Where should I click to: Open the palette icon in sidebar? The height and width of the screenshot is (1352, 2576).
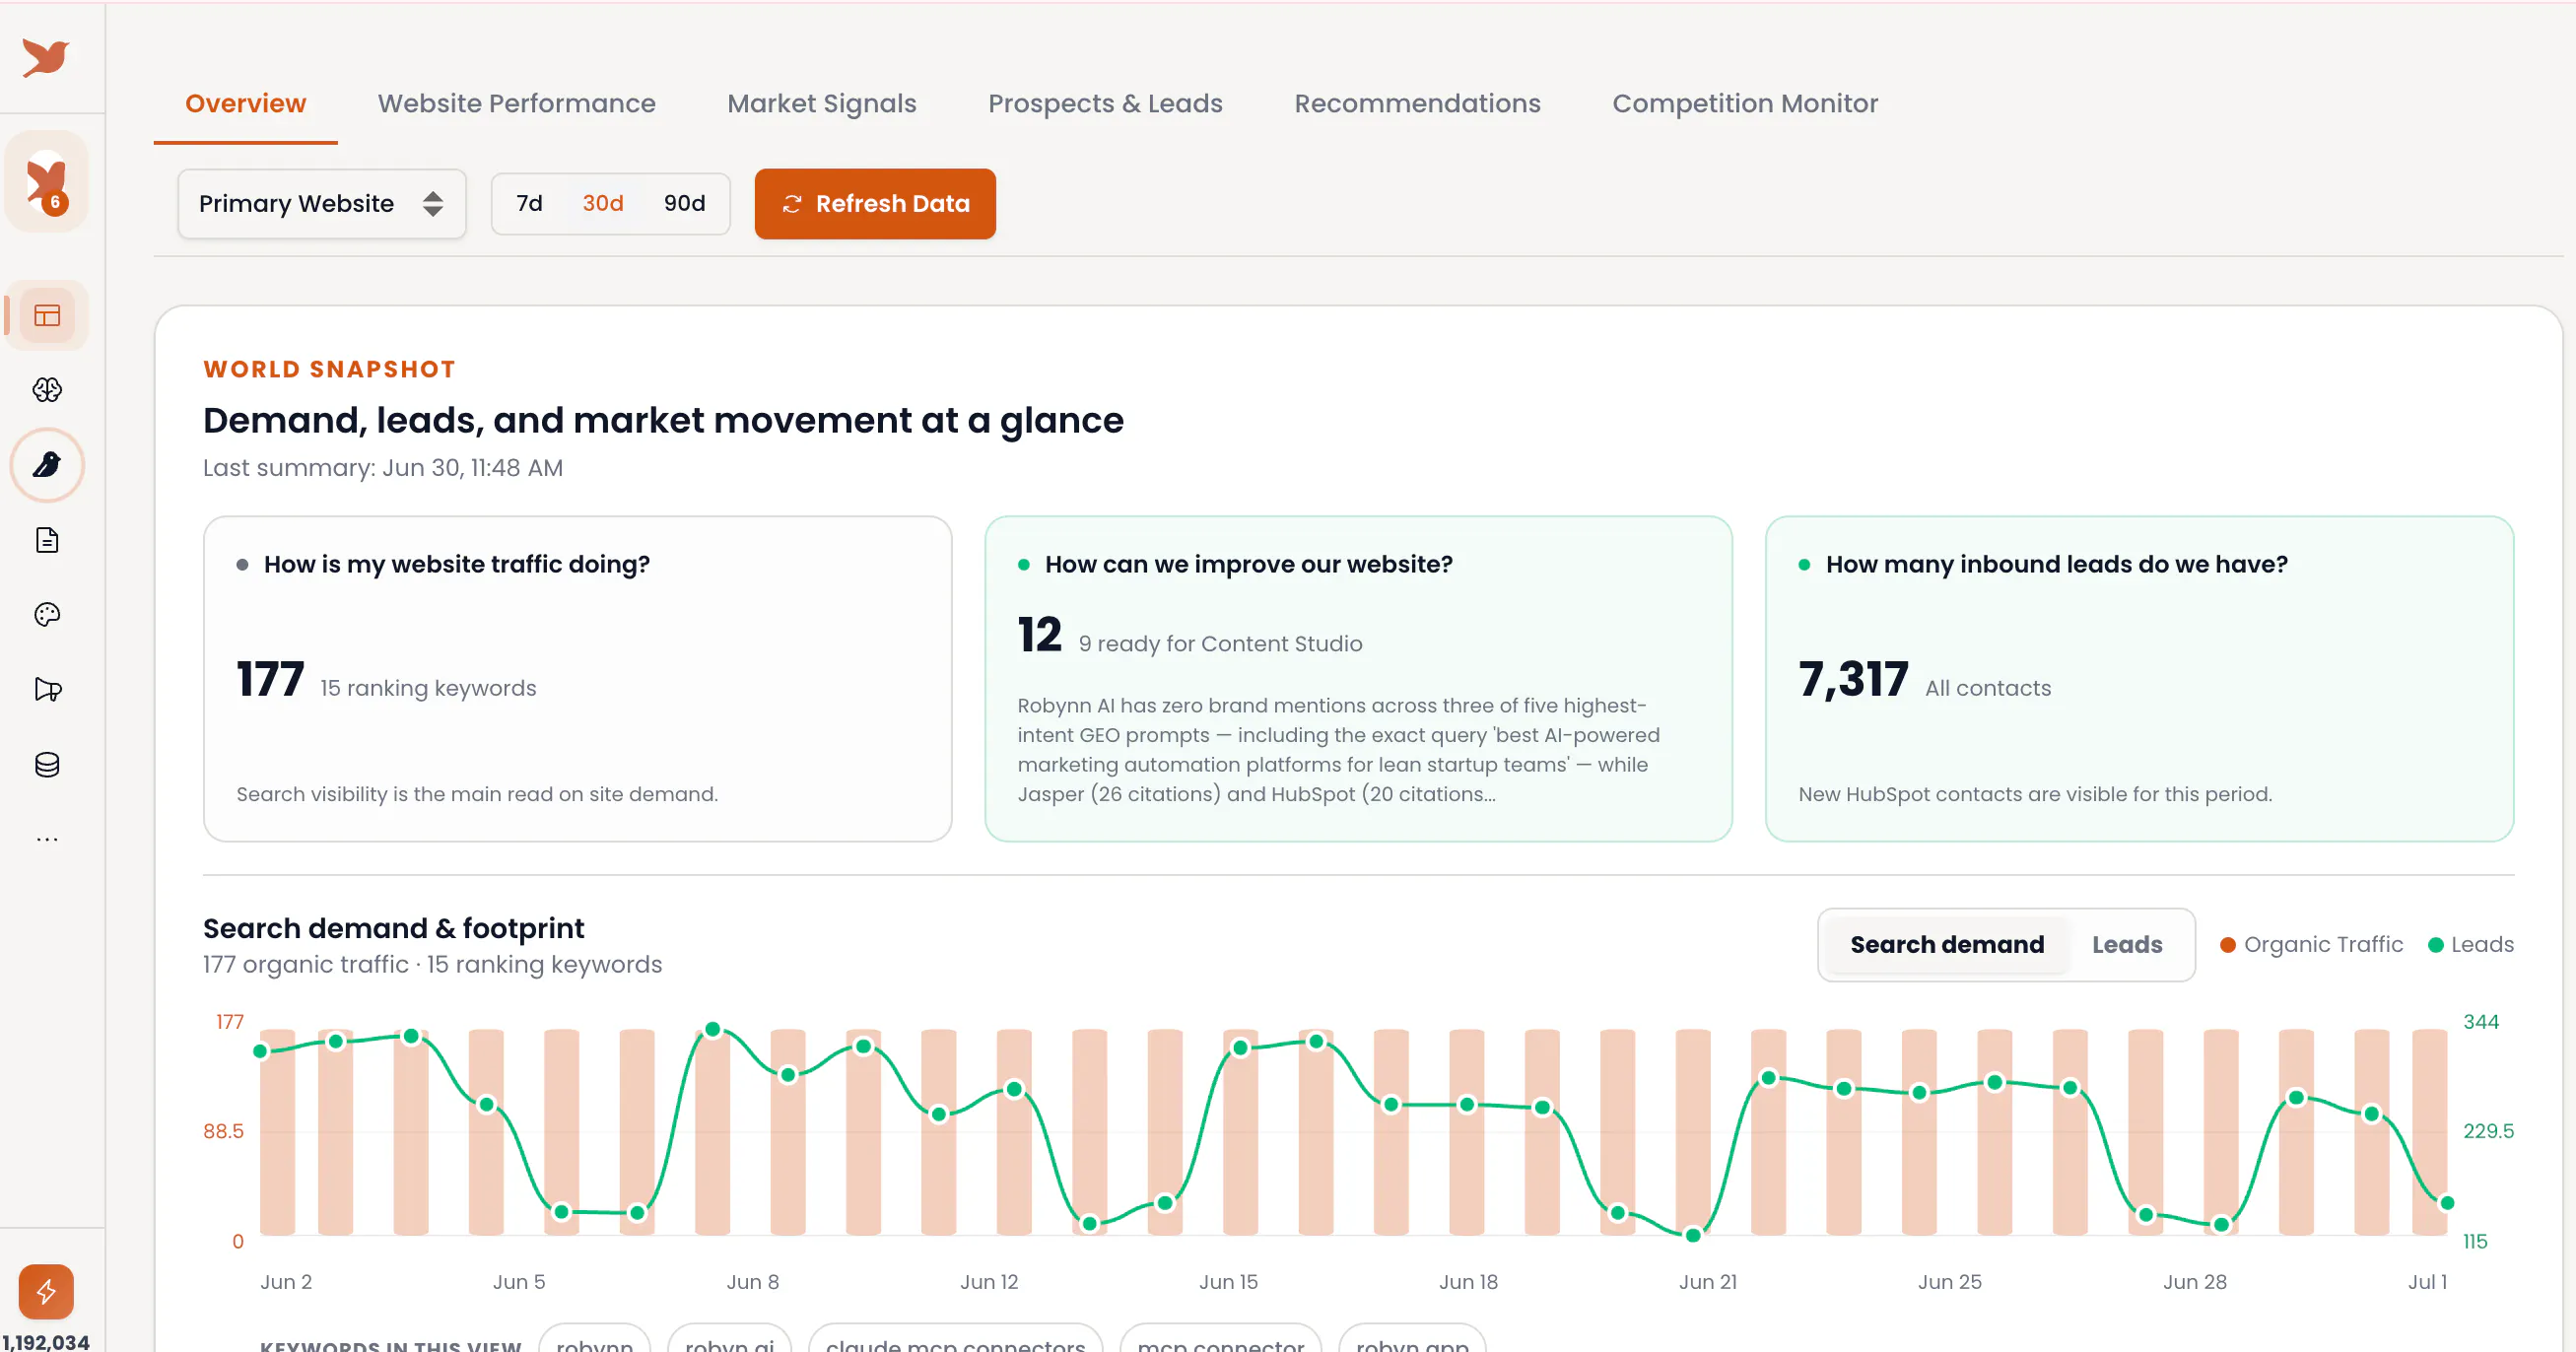[x=47, y=614]
